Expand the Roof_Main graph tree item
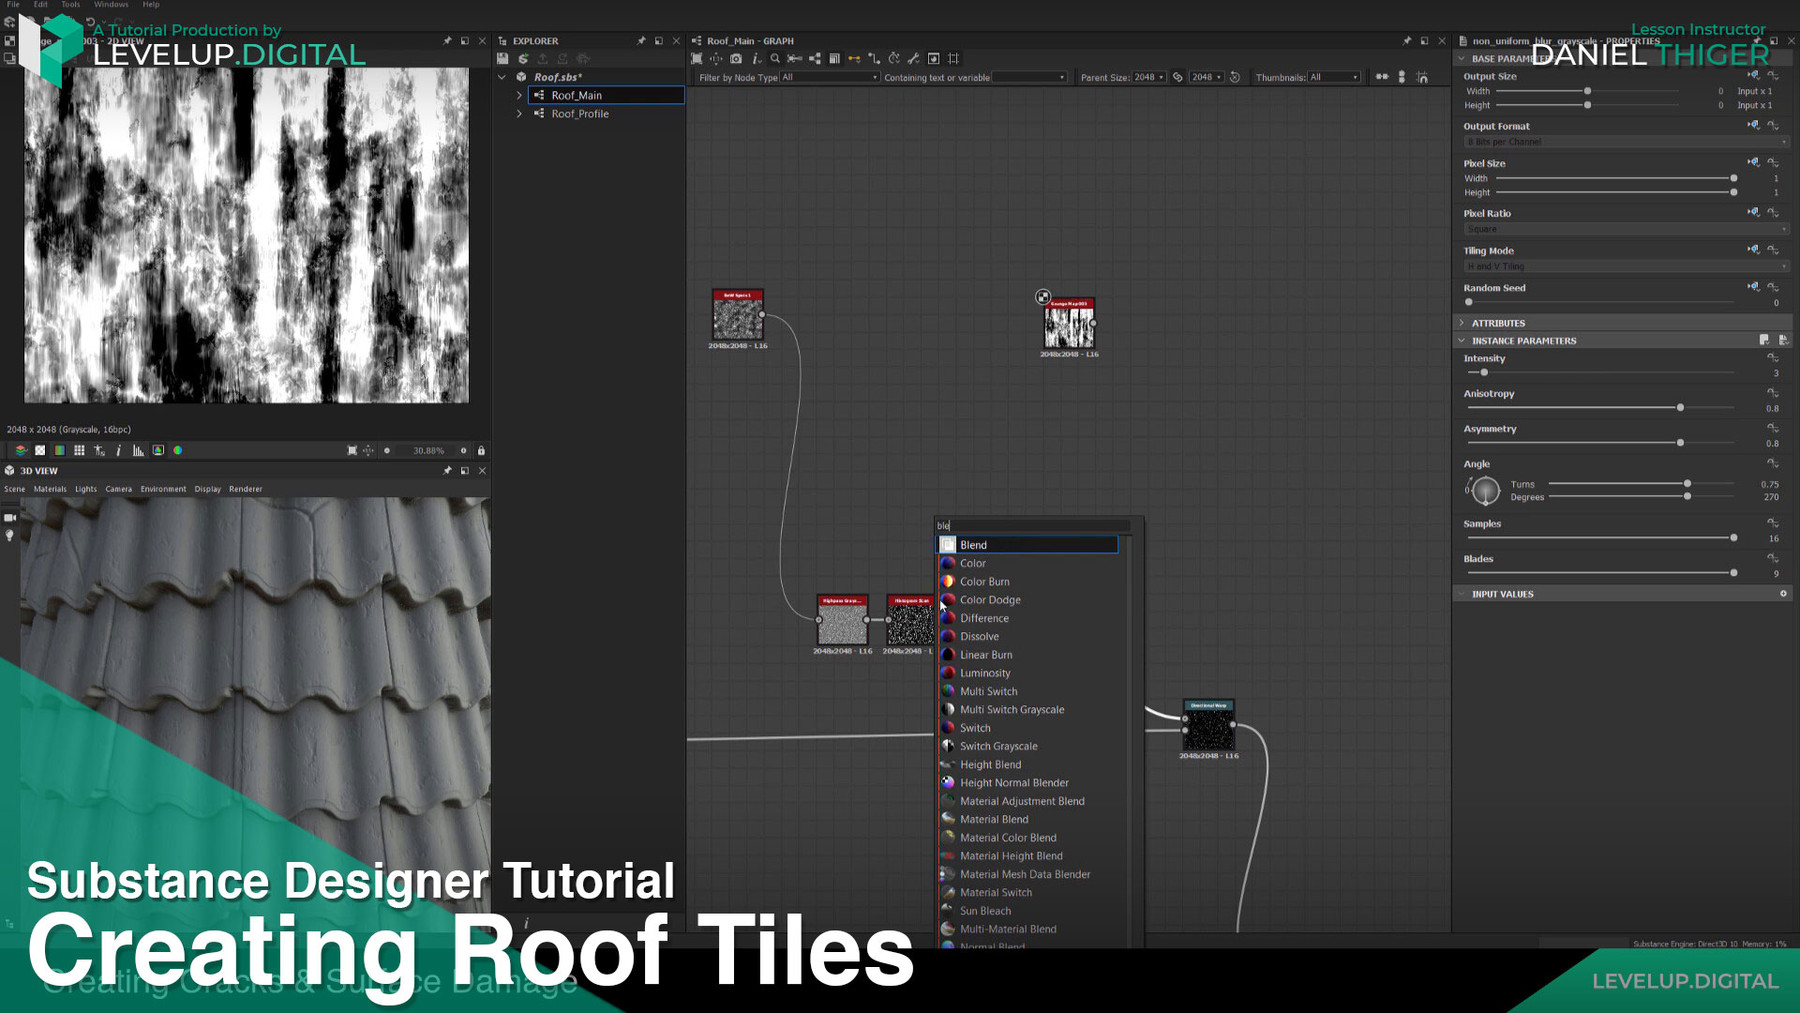The width and height of the screenshot is (1800, 1013). coord(519,96)
